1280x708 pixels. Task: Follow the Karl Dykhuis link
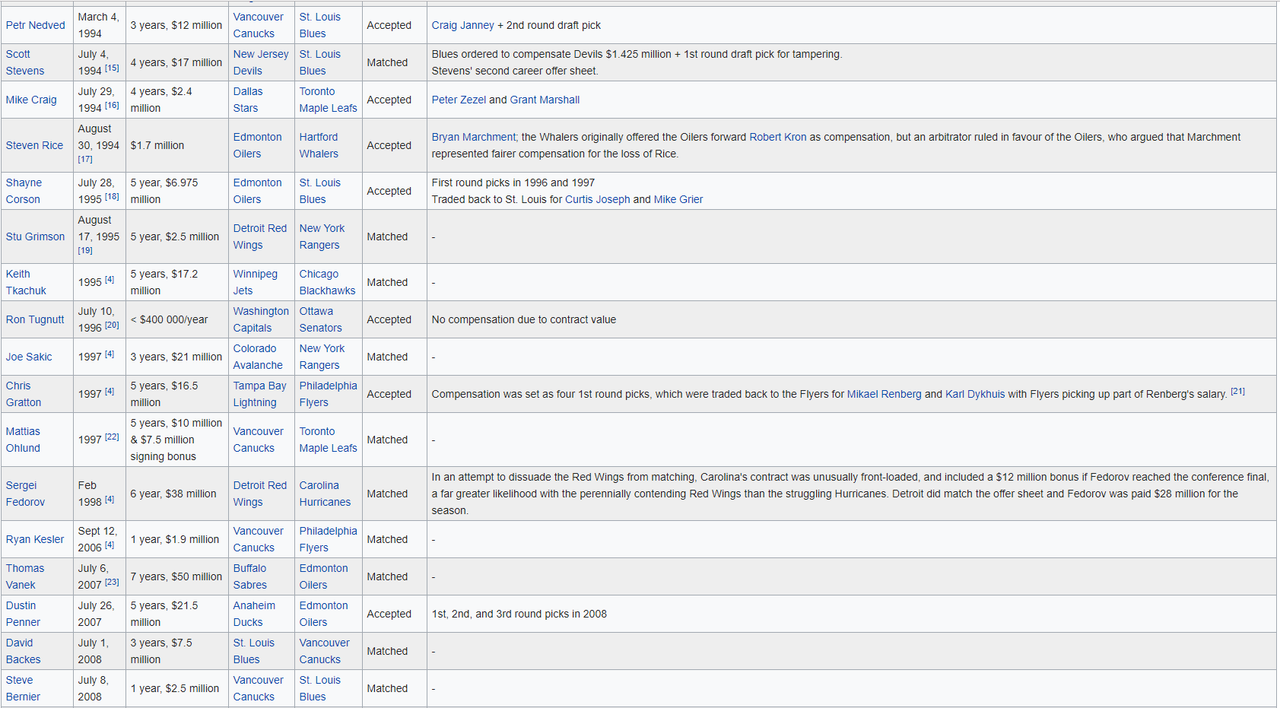tap(975, 394)
